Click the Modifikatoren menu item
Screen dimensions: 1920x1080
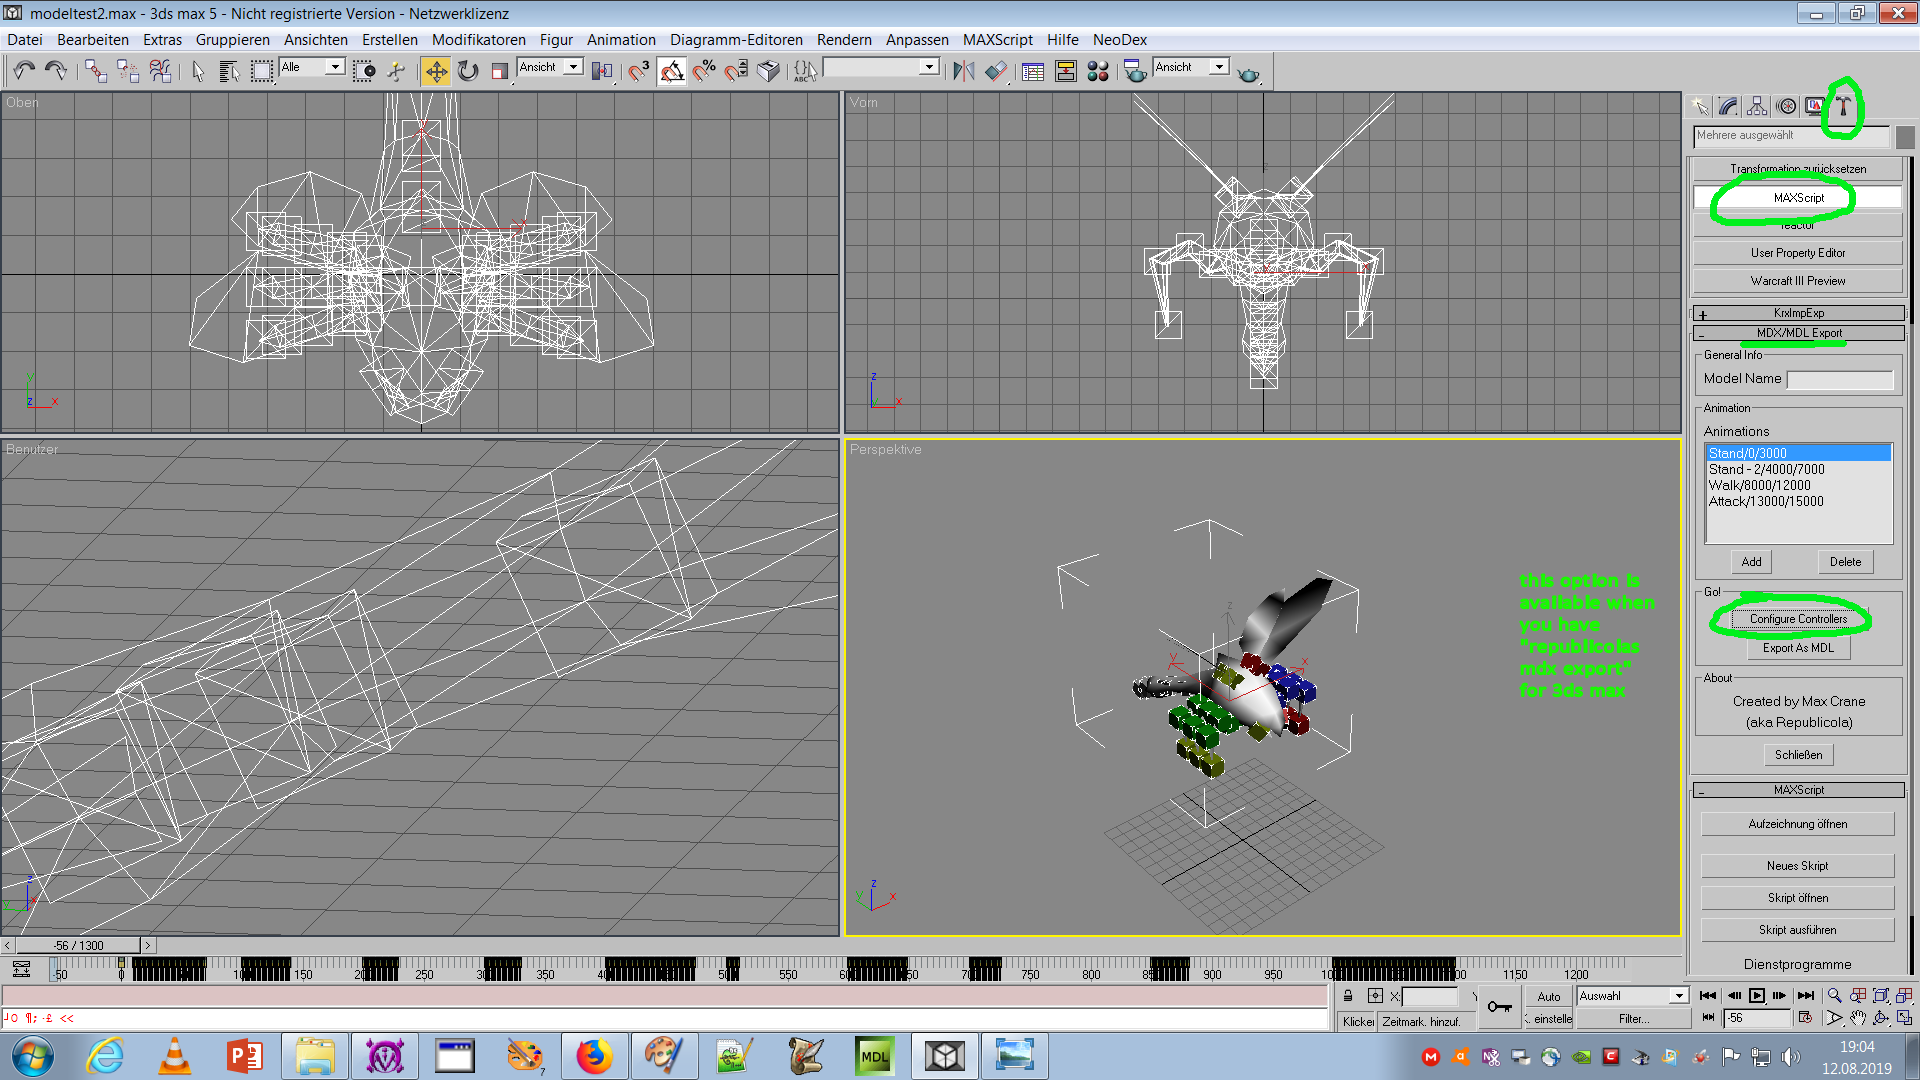pyautogui.click(x=477, y=38)
